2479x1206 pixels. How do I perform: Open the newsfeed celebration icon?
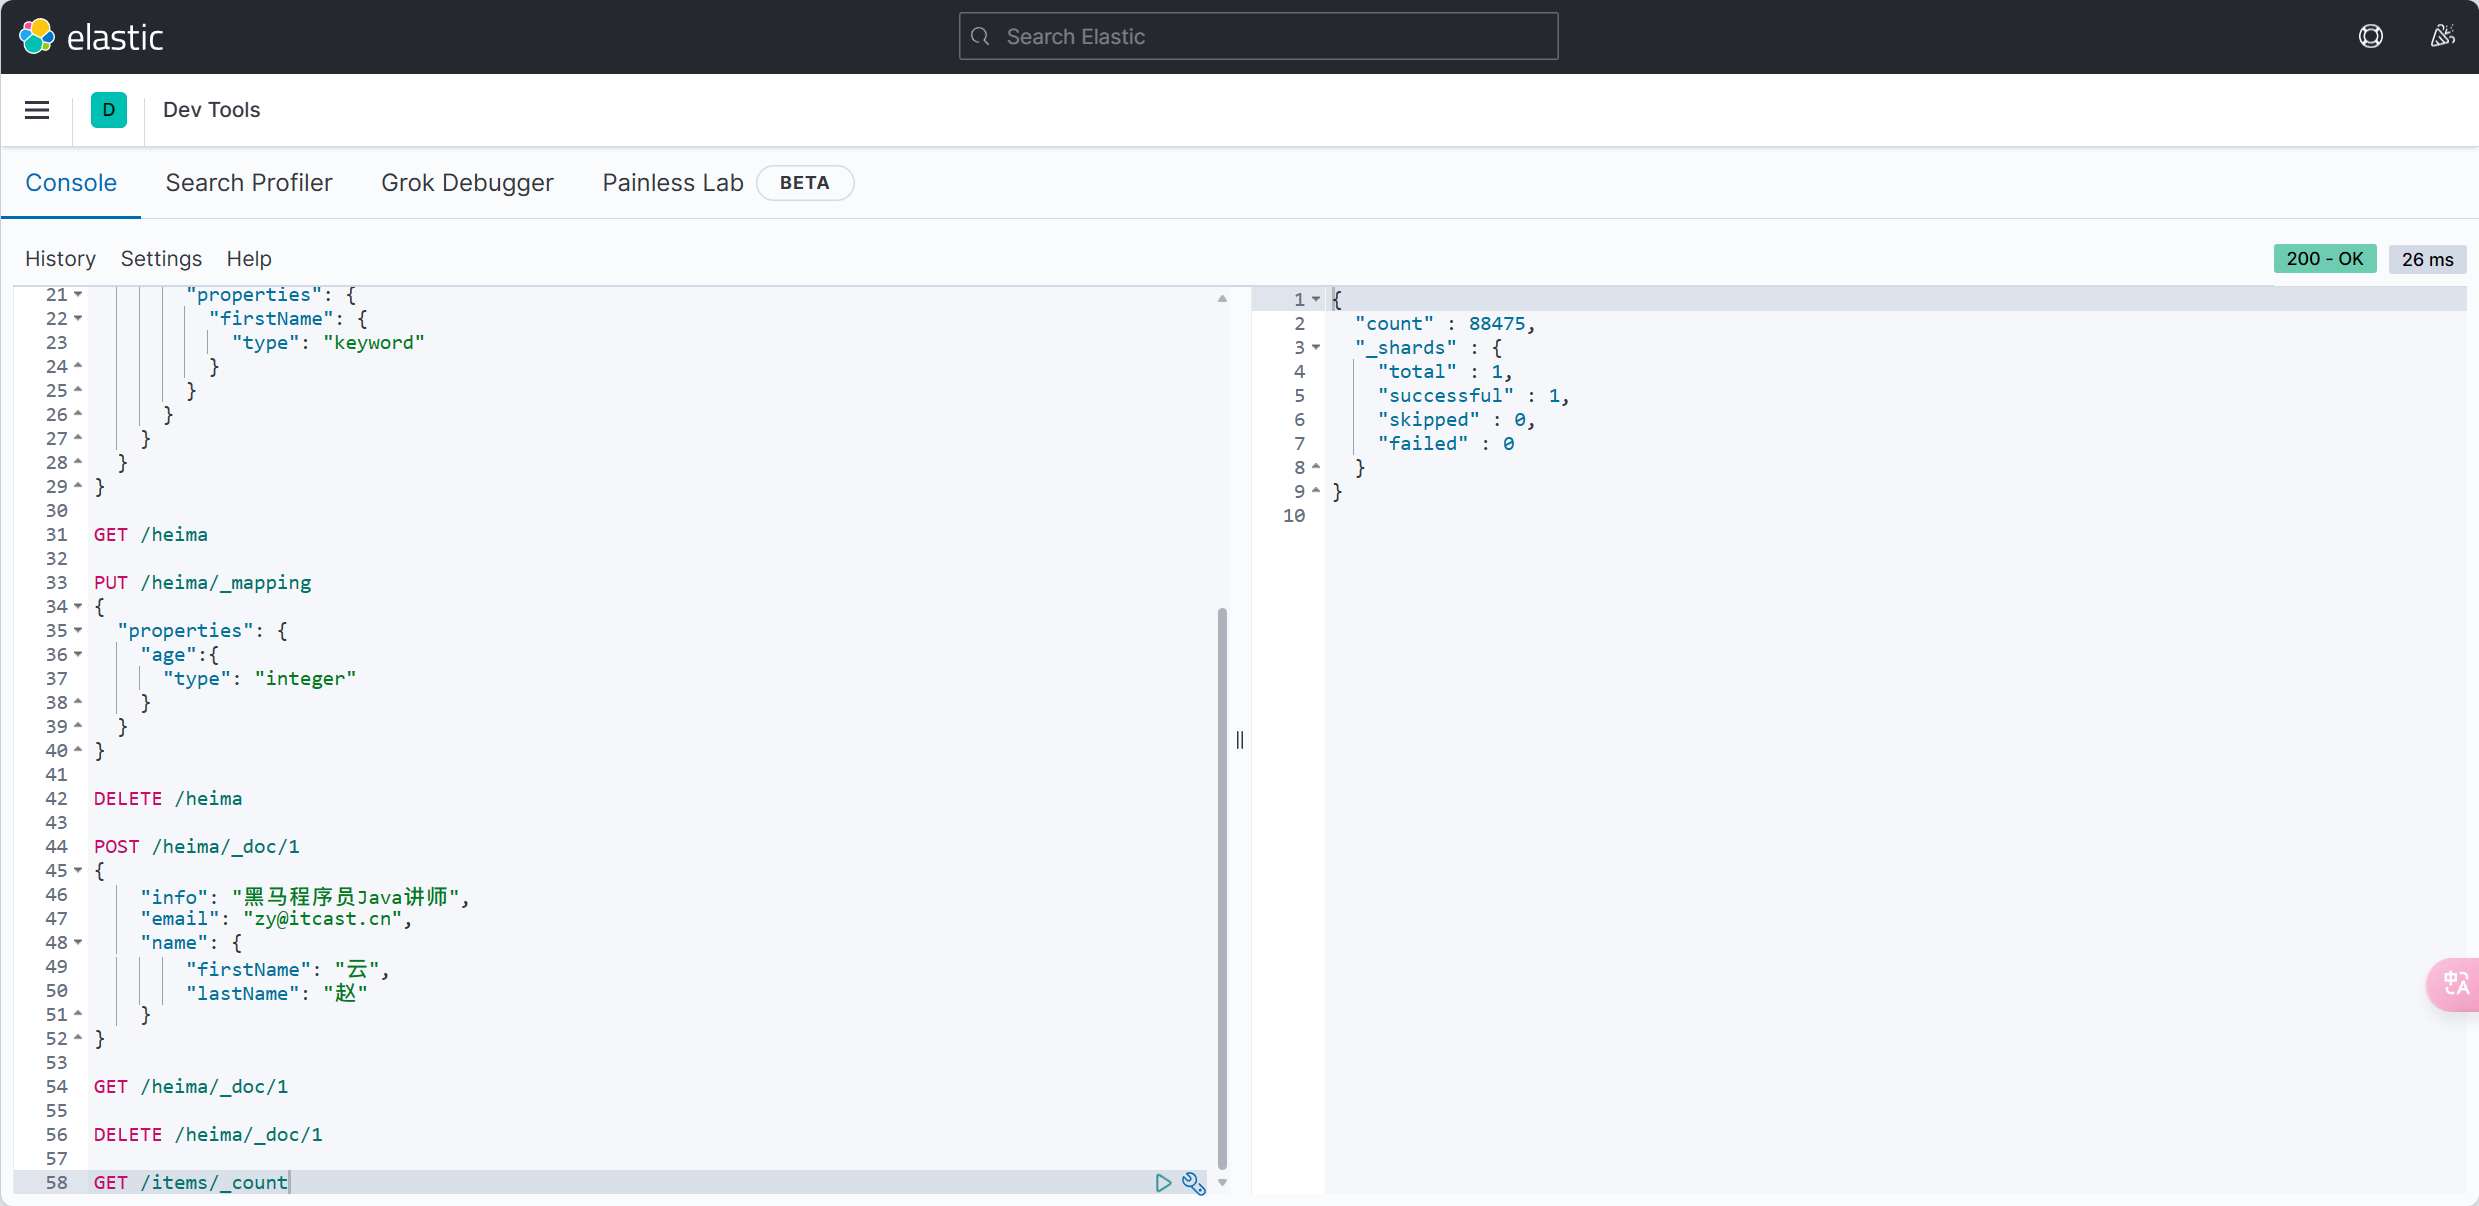coord(2442,37)
